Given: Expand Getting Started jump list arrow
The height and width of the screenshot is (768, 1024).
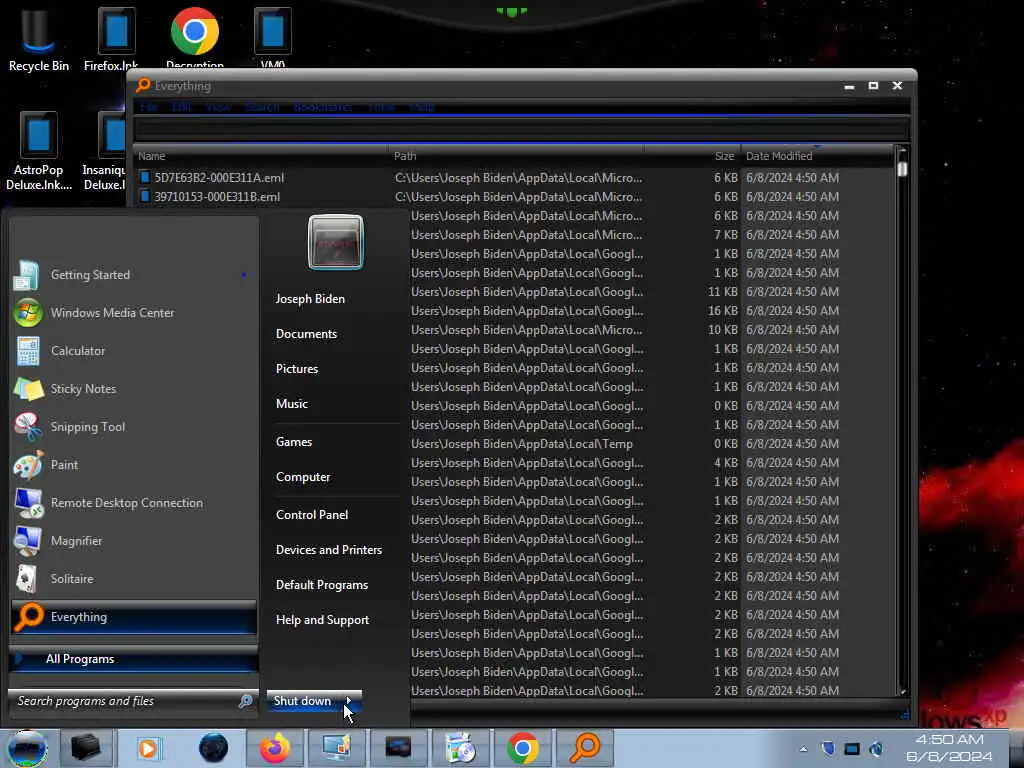Looking at the screenshot, I should (x=244, y=275).
